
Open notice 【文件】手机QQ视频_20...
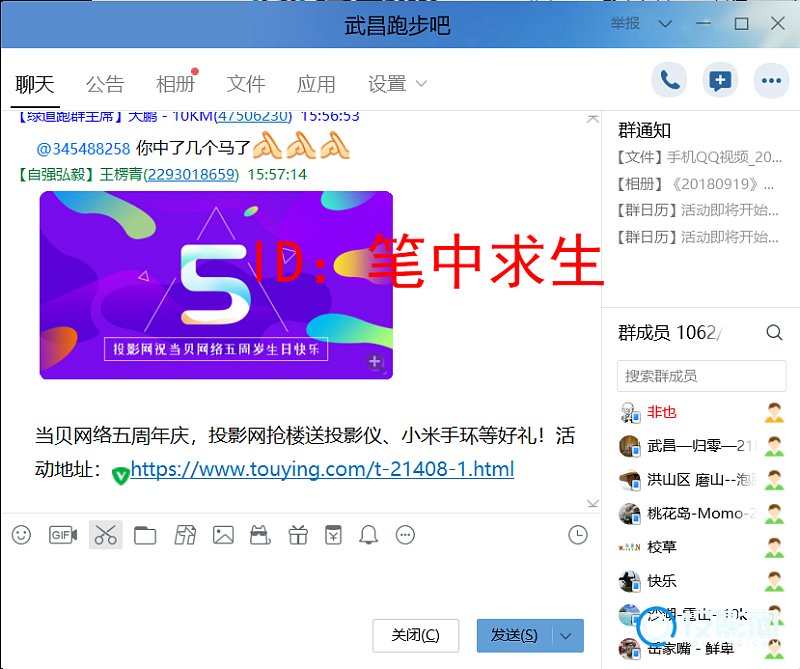coord(699,157)
